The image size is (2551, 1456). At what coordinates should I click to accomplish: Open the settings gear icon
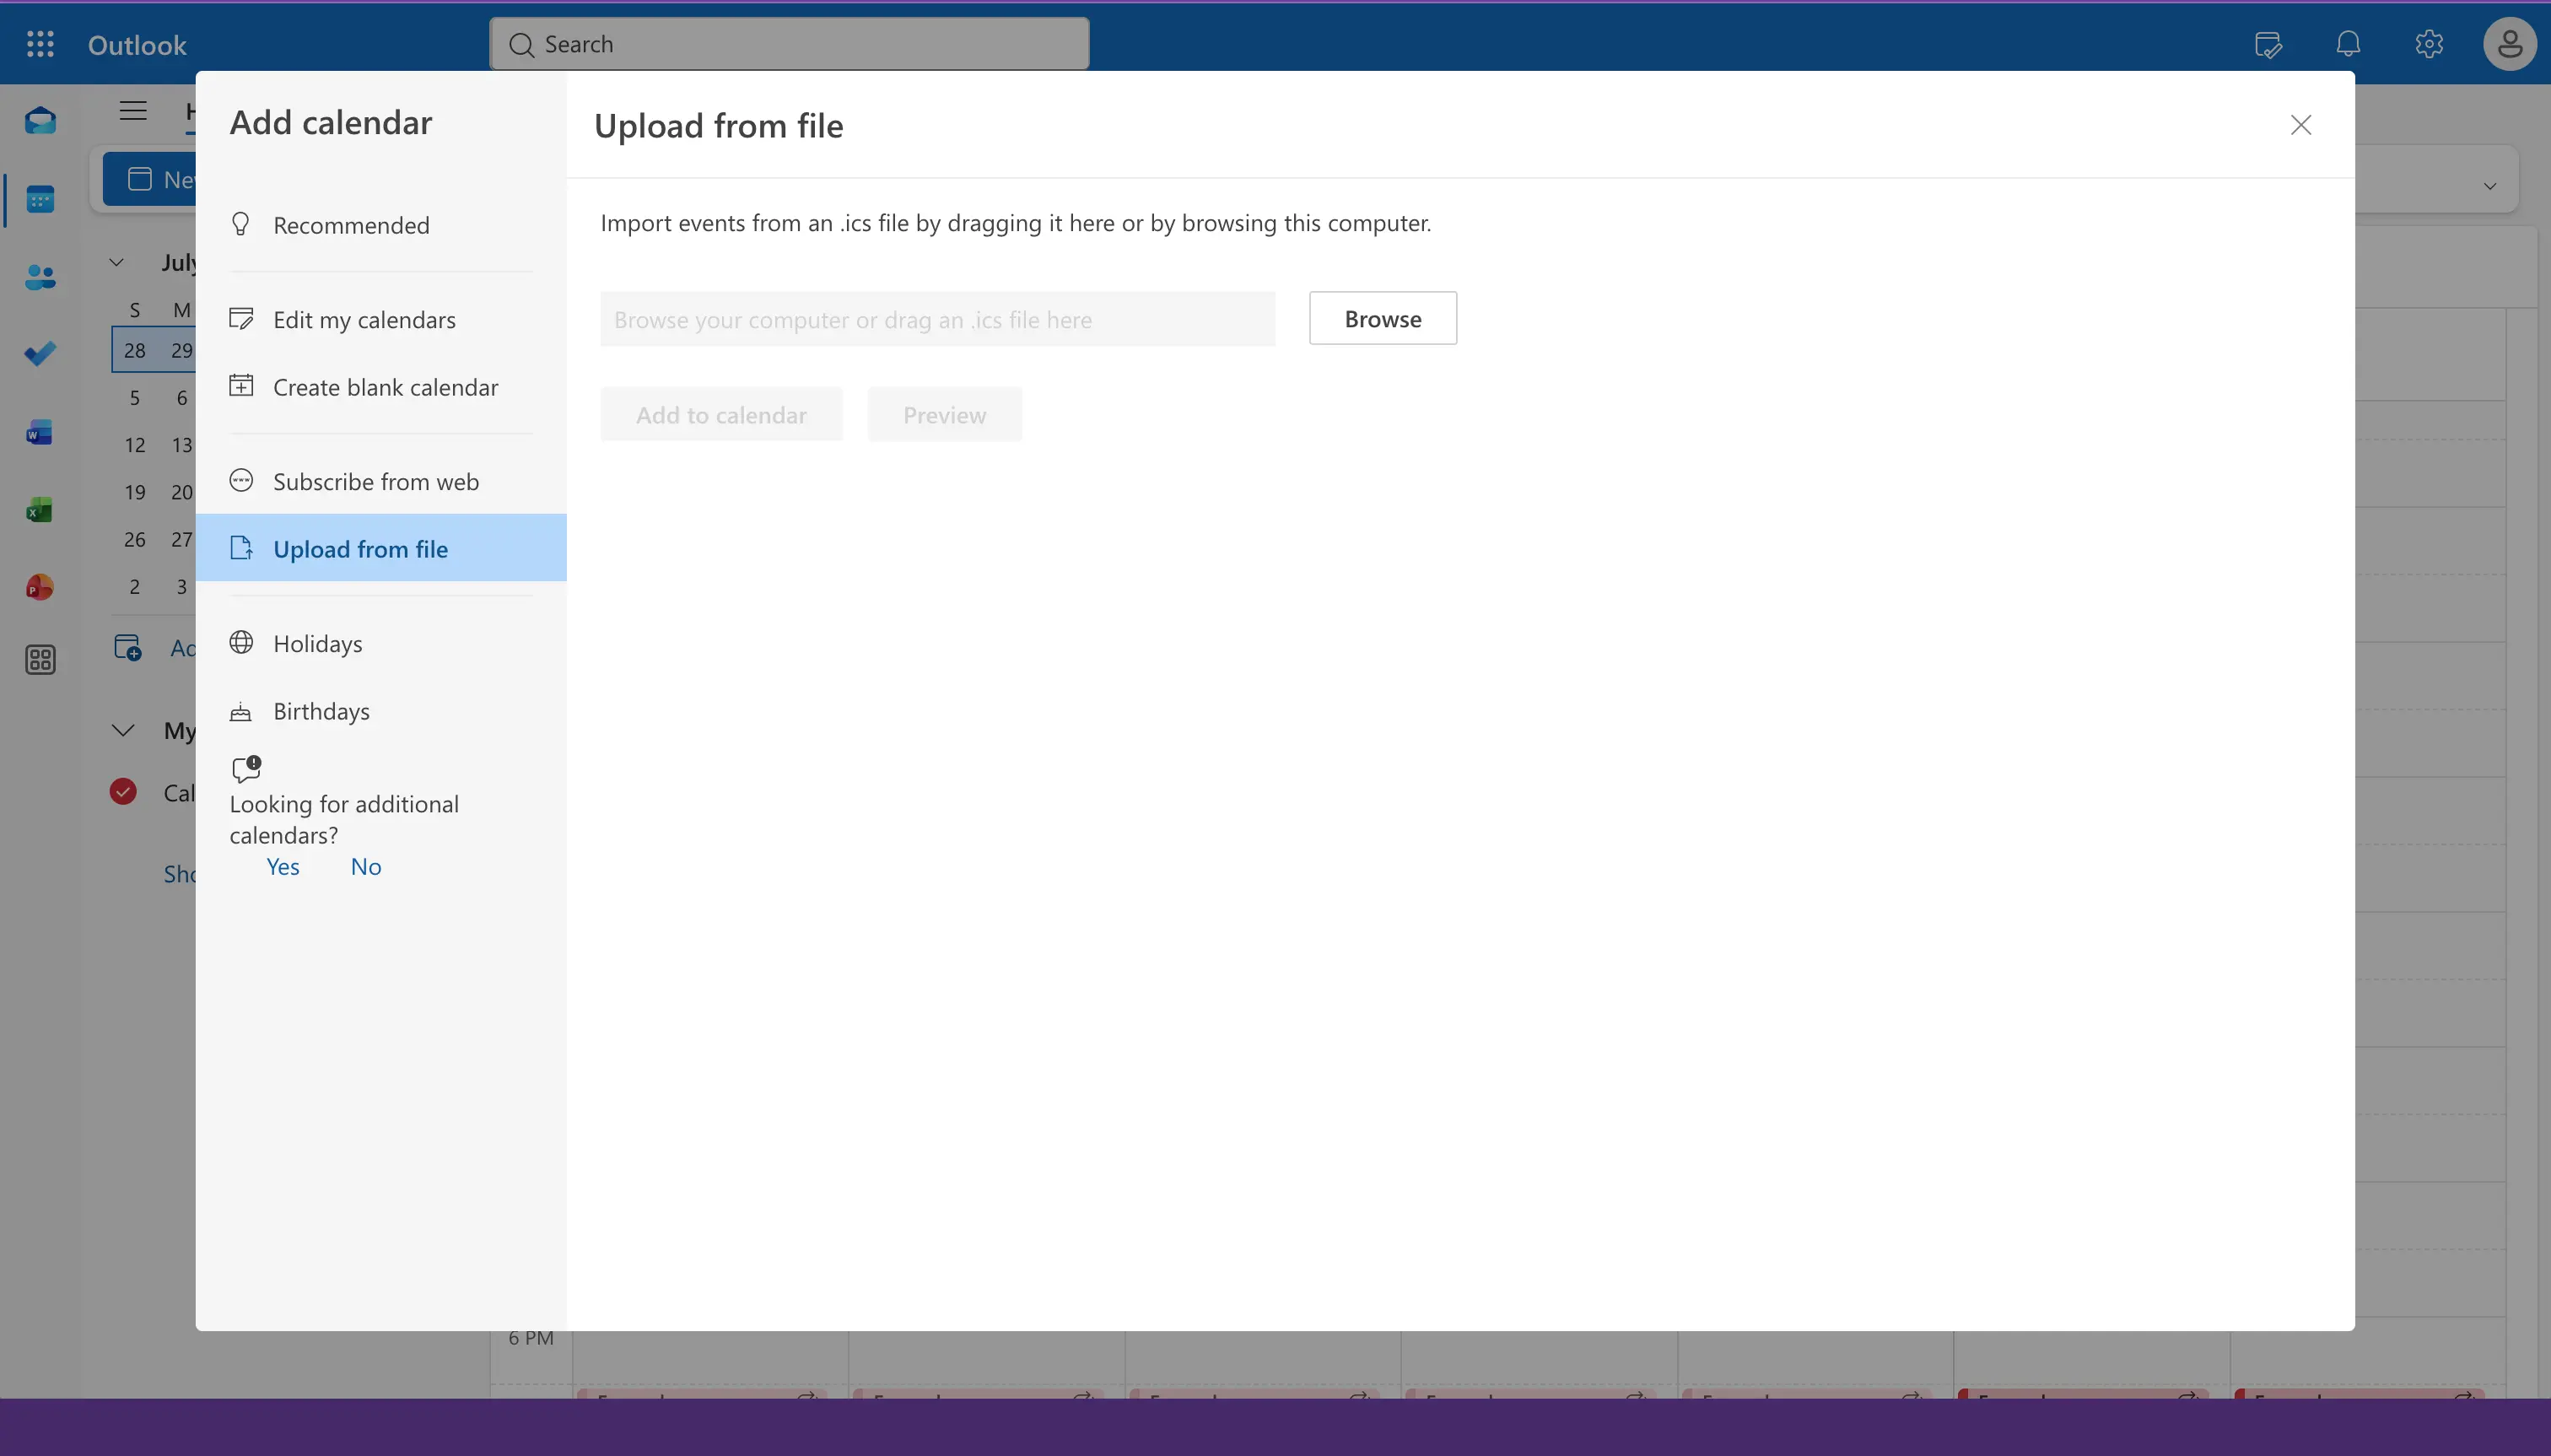[2429, 44]
